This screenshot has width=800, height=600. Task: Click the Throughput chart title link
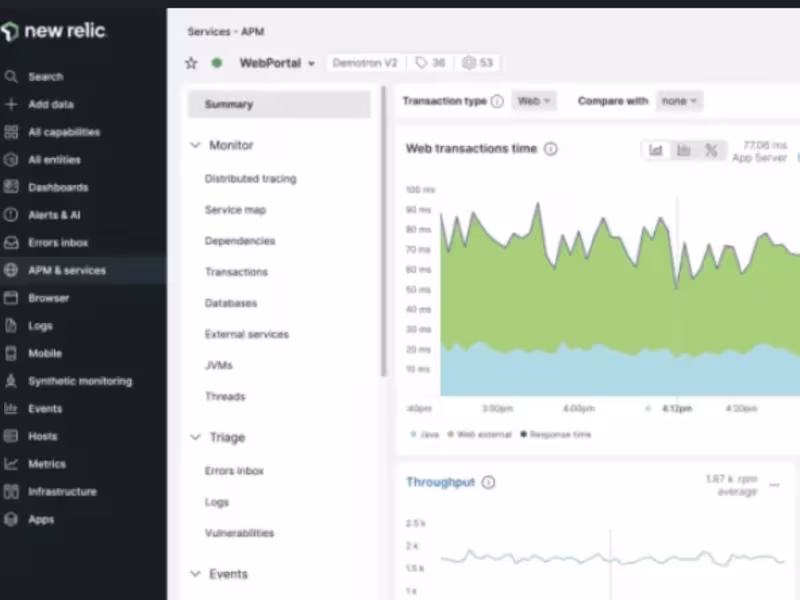[440, 482]
